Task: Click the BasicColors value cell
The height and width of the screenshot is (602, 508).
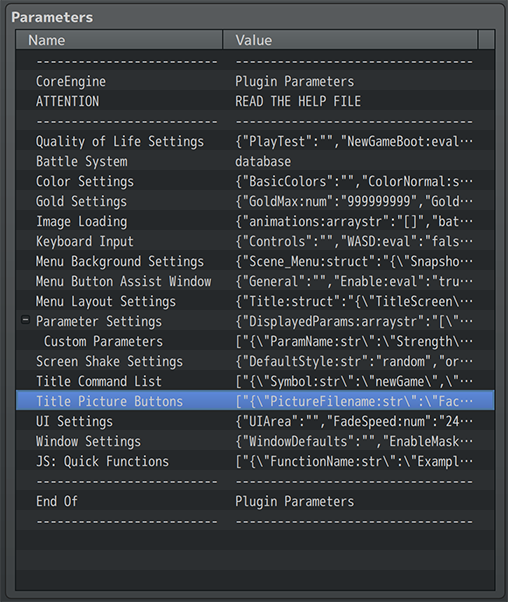Action: point(354,181)
